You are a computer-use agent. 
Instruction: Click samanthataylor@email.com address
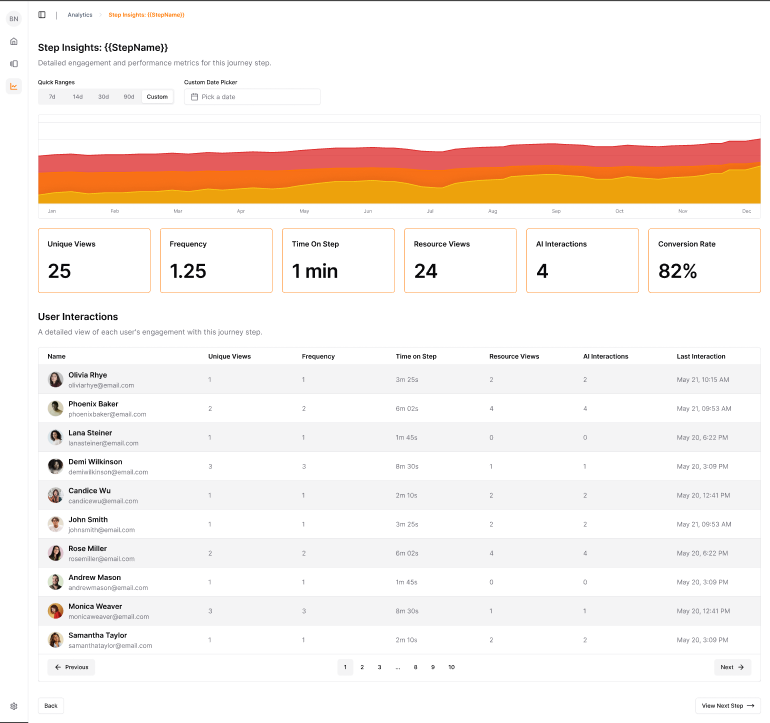[x=110, y=646]
